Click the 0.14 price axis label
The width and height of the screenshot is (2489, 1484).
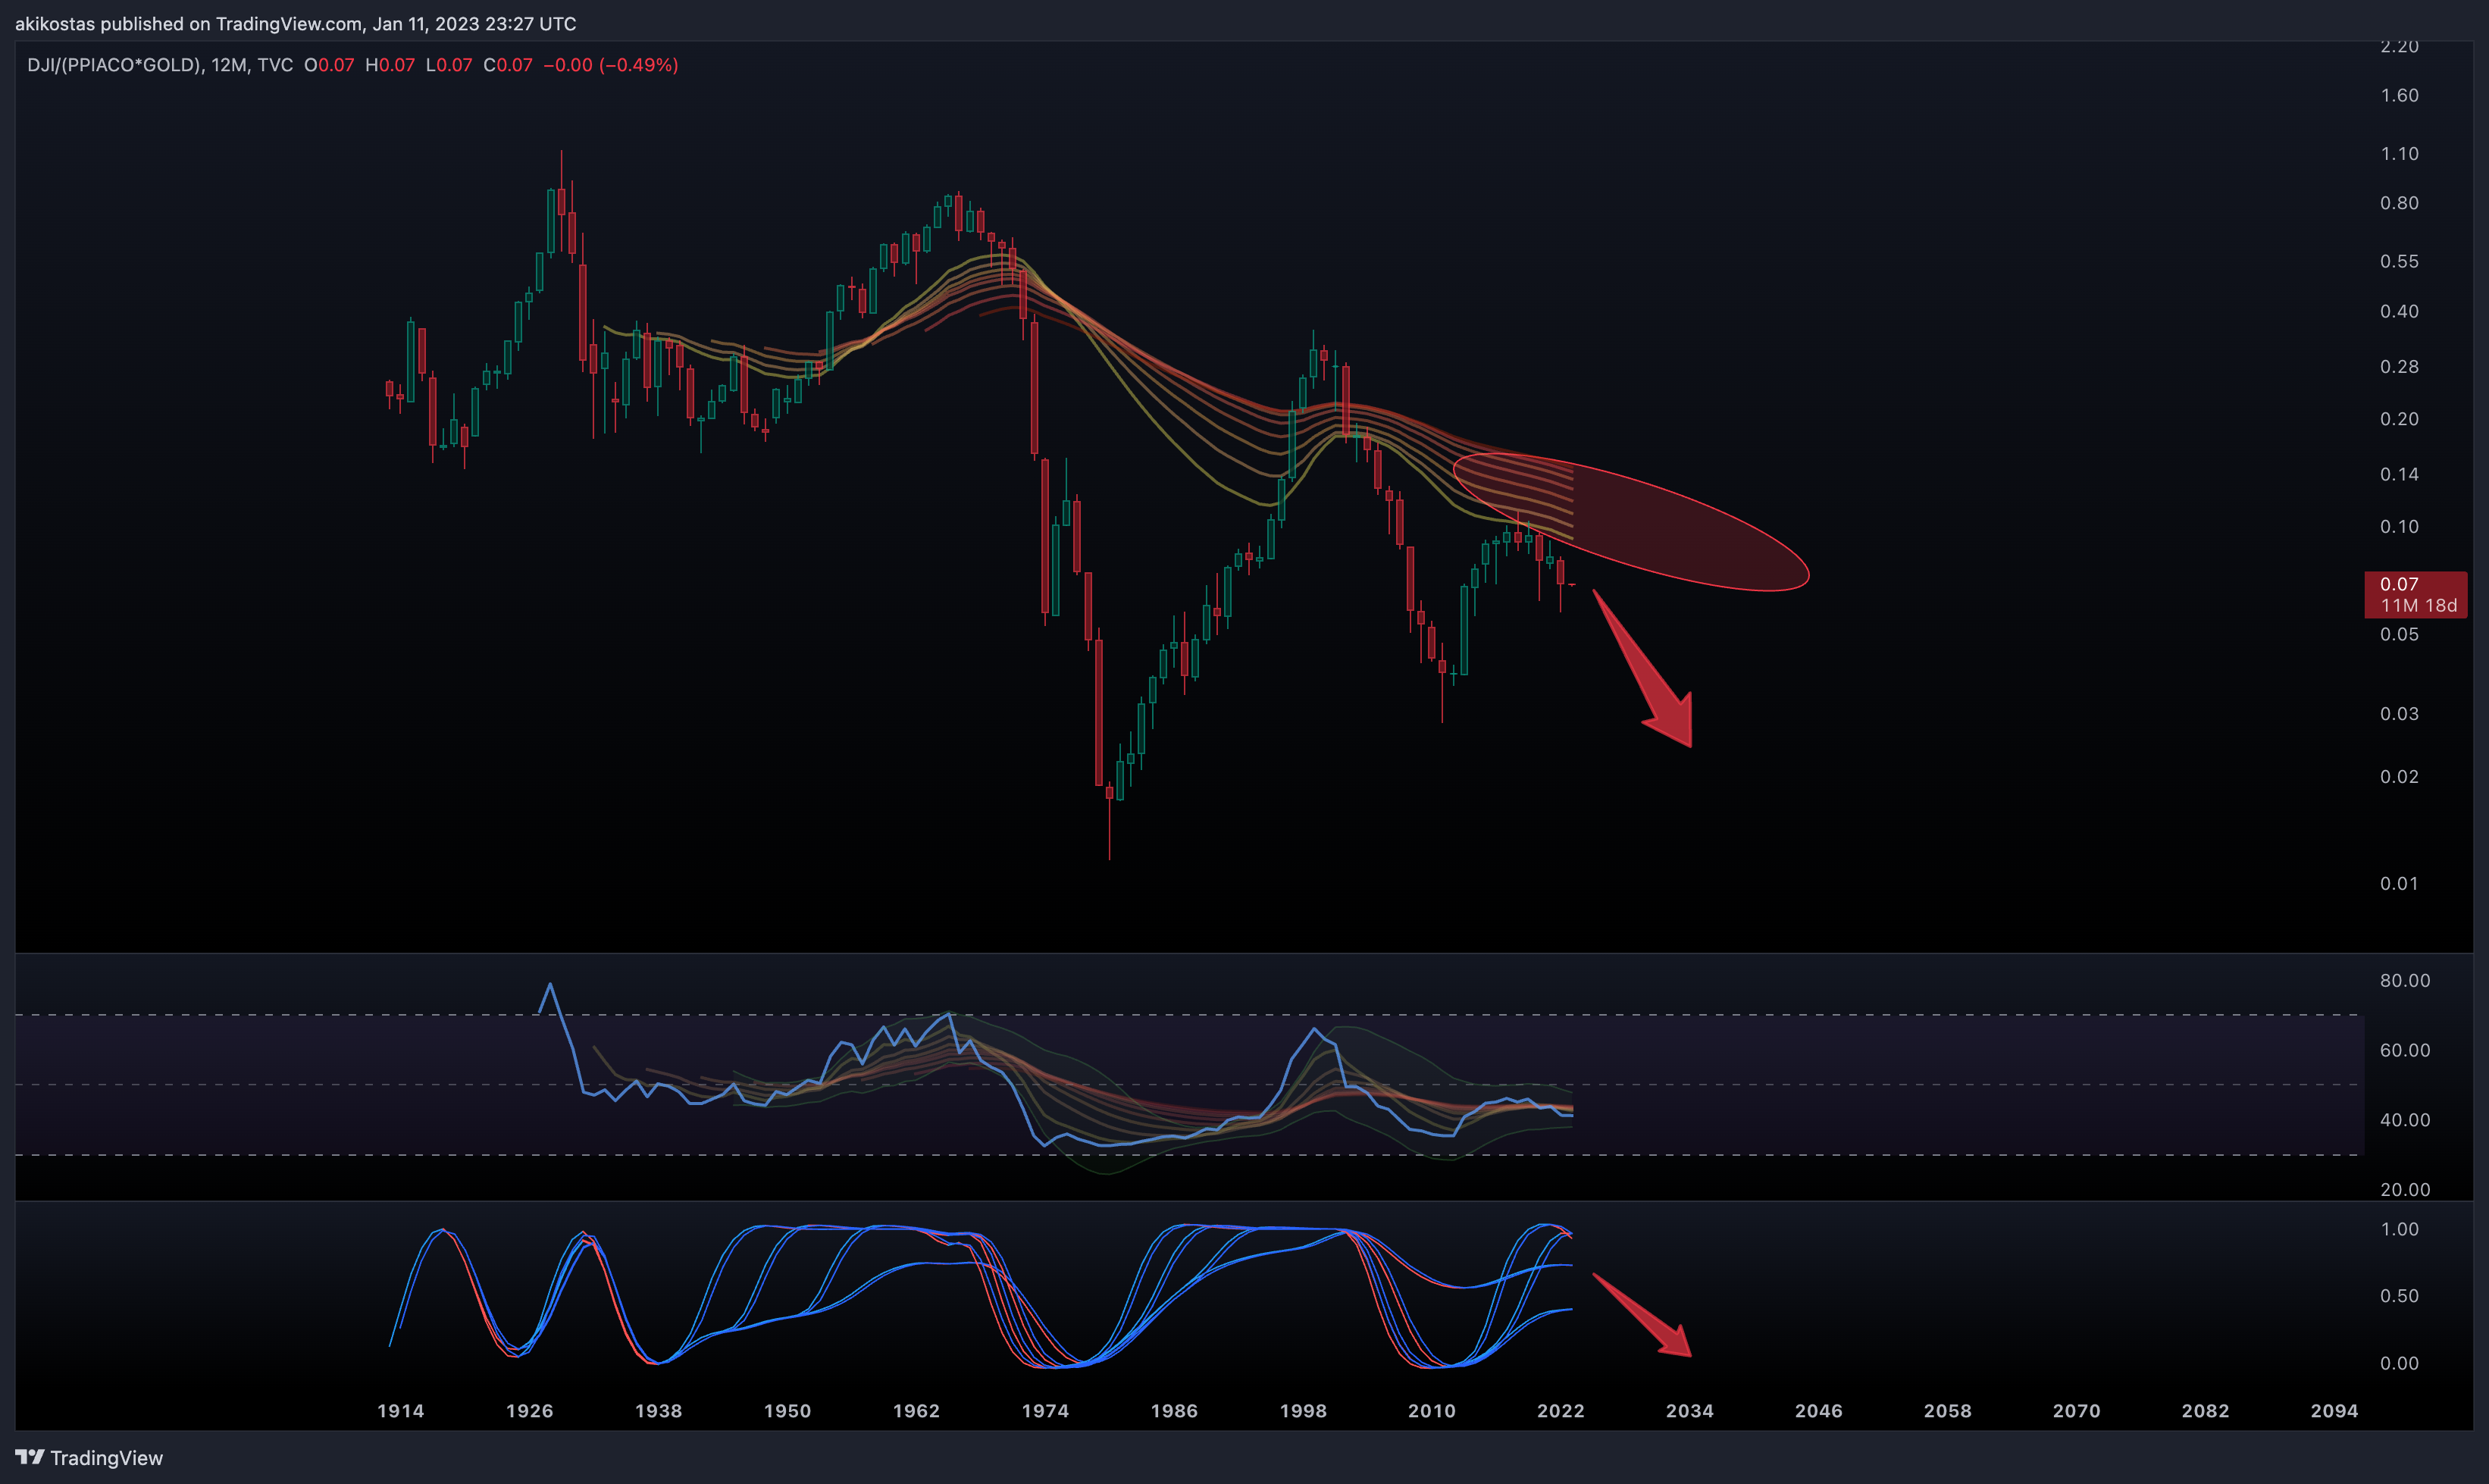click(2399, 474)
